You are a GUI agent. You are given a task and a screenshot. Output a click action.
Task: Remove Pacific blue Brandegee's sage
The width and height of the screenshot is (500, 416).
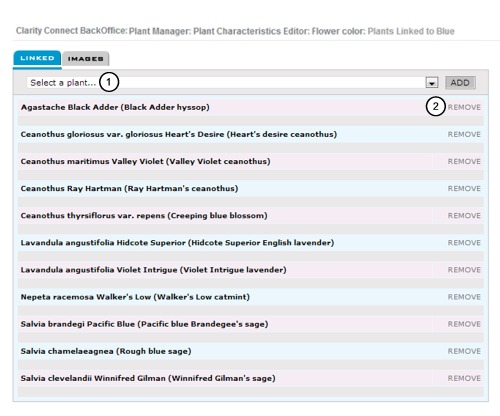pyautogui.click(x=464, y=324)
